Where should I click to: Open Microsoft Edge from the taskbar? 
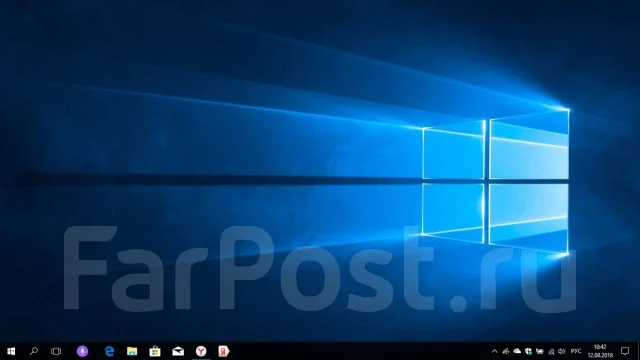click(x=109, y=351)
